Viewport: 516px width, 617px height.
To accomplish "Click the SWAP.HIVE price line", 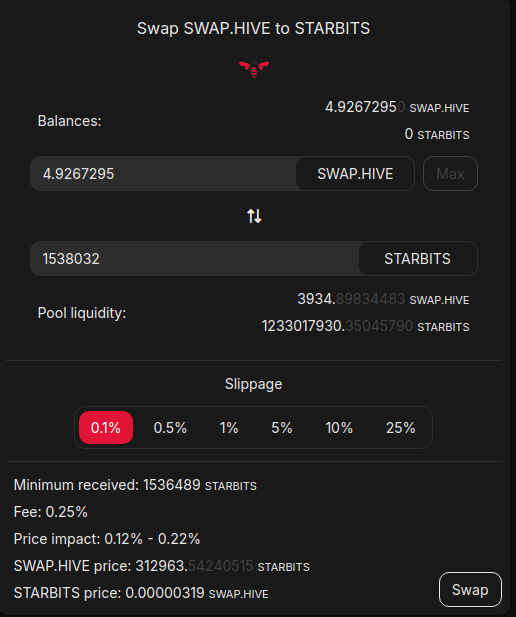I will 162,566.
